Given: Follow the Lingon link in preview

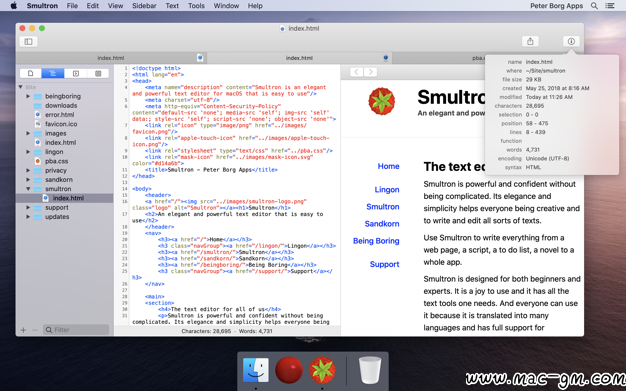Looking at the screenshot, I should (x=386, y=190).
